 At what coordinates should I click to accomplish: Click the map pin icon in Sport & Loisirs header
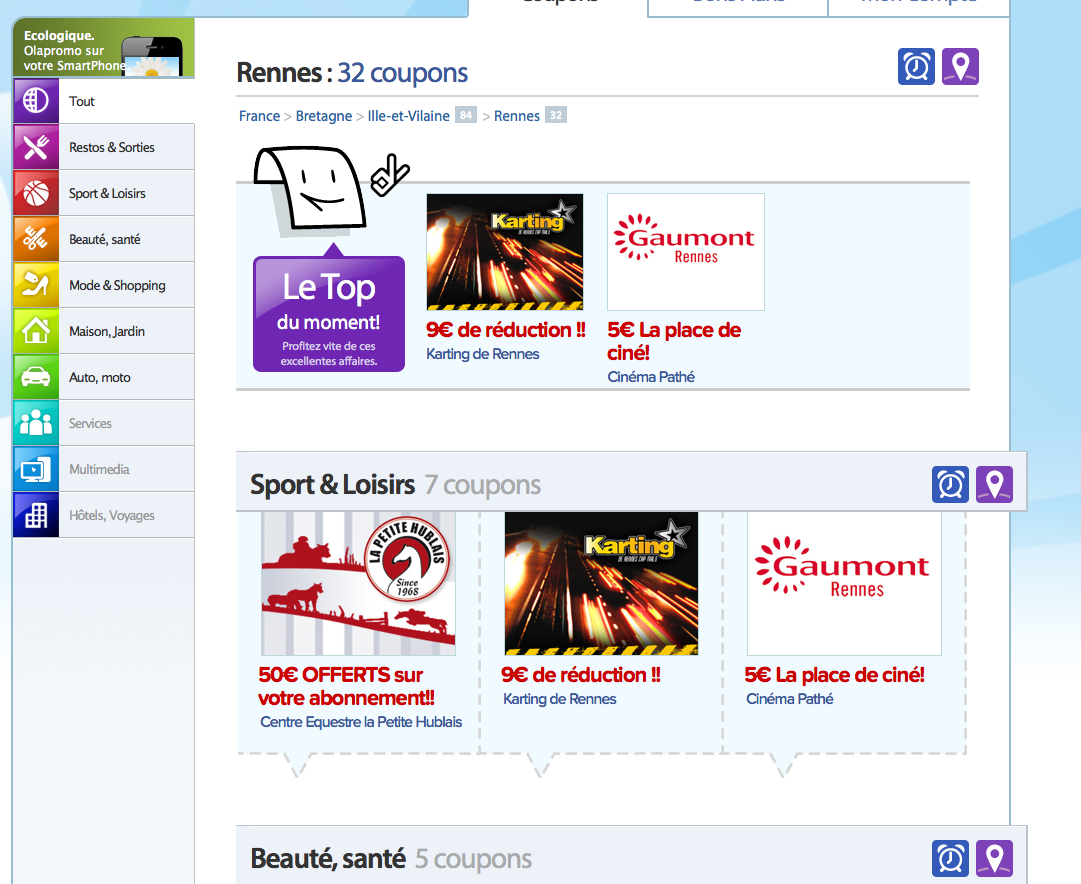pos(994,484)
